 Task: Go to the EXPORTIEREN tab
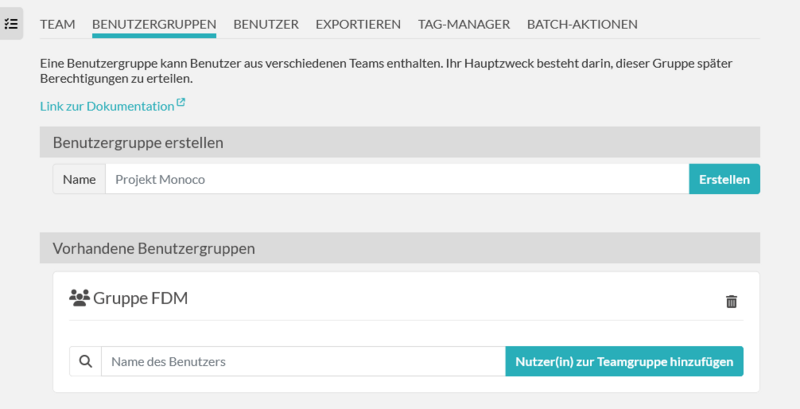358,24
